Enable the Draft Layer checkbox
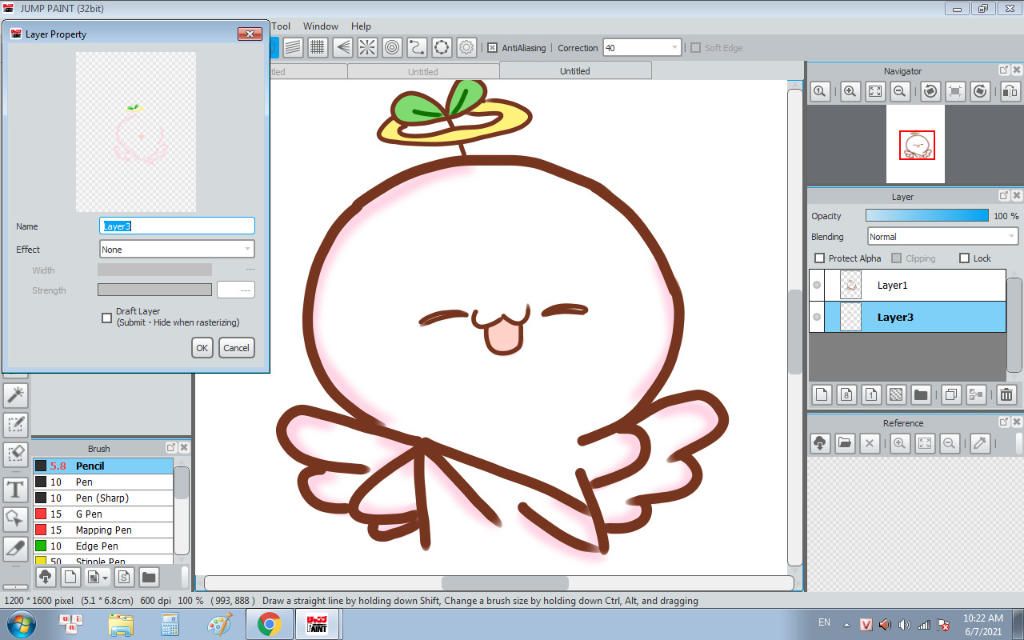The image size is (1024, 640). (x=106, y=318)
